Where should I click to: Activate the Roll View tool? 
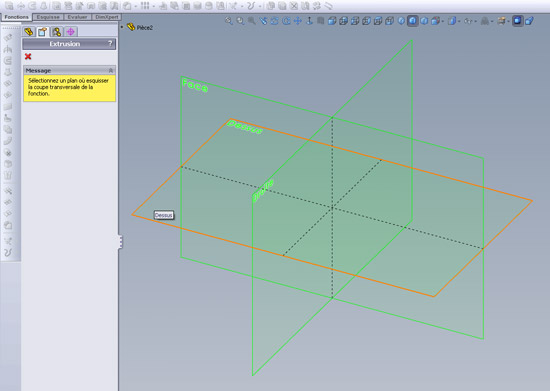coord(286,21)
